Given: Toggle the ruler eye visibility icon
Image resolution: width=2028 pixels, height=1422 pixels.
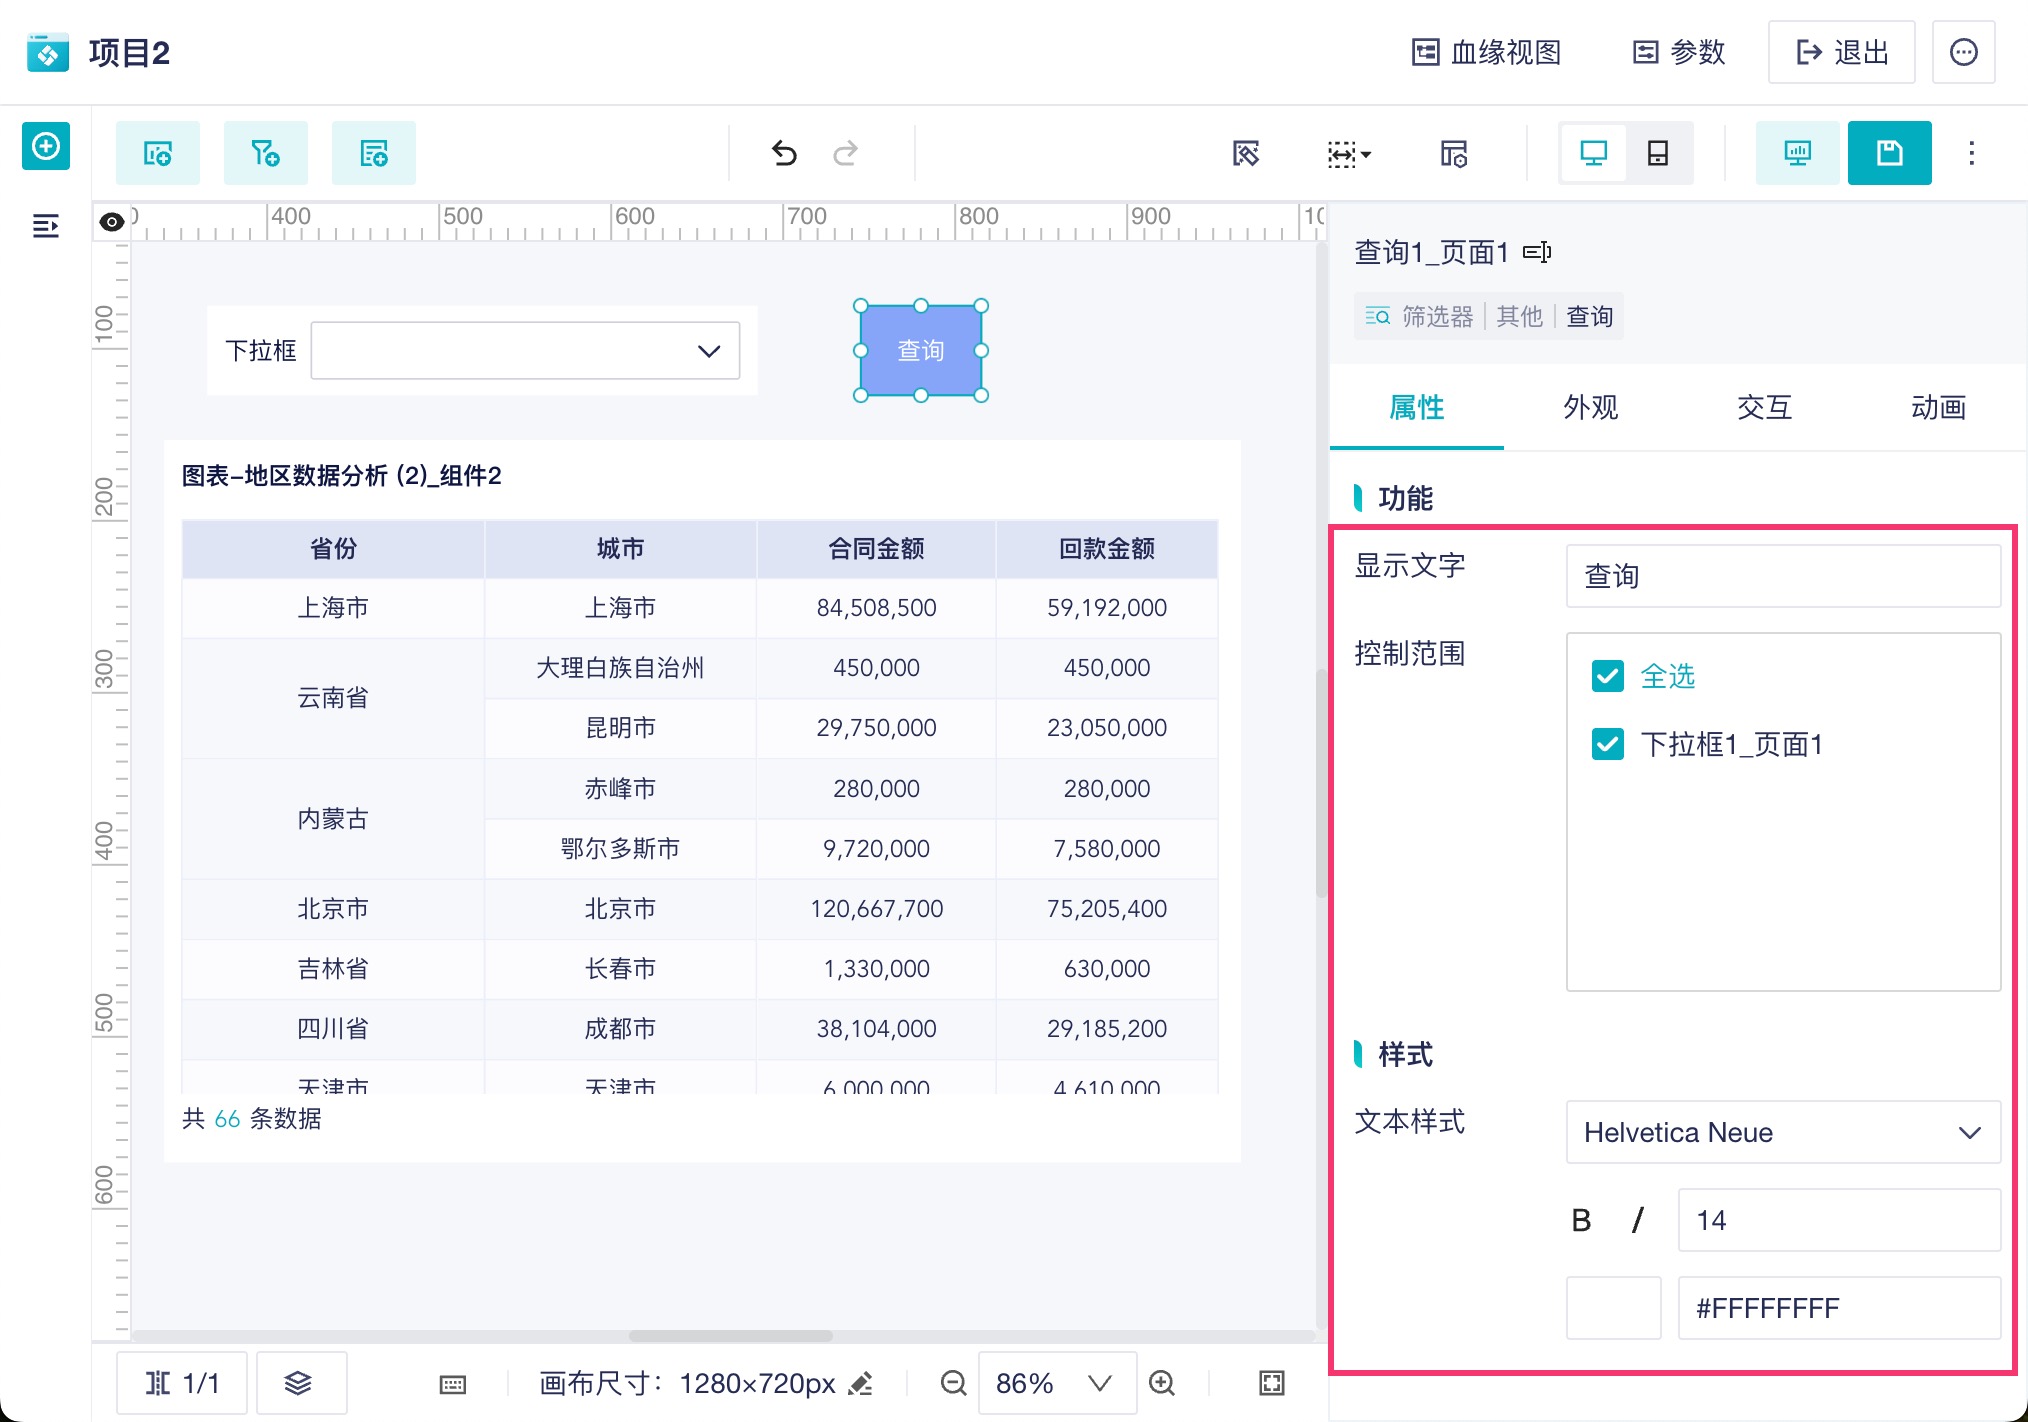Looking at the screenshot, I should 112,221.
